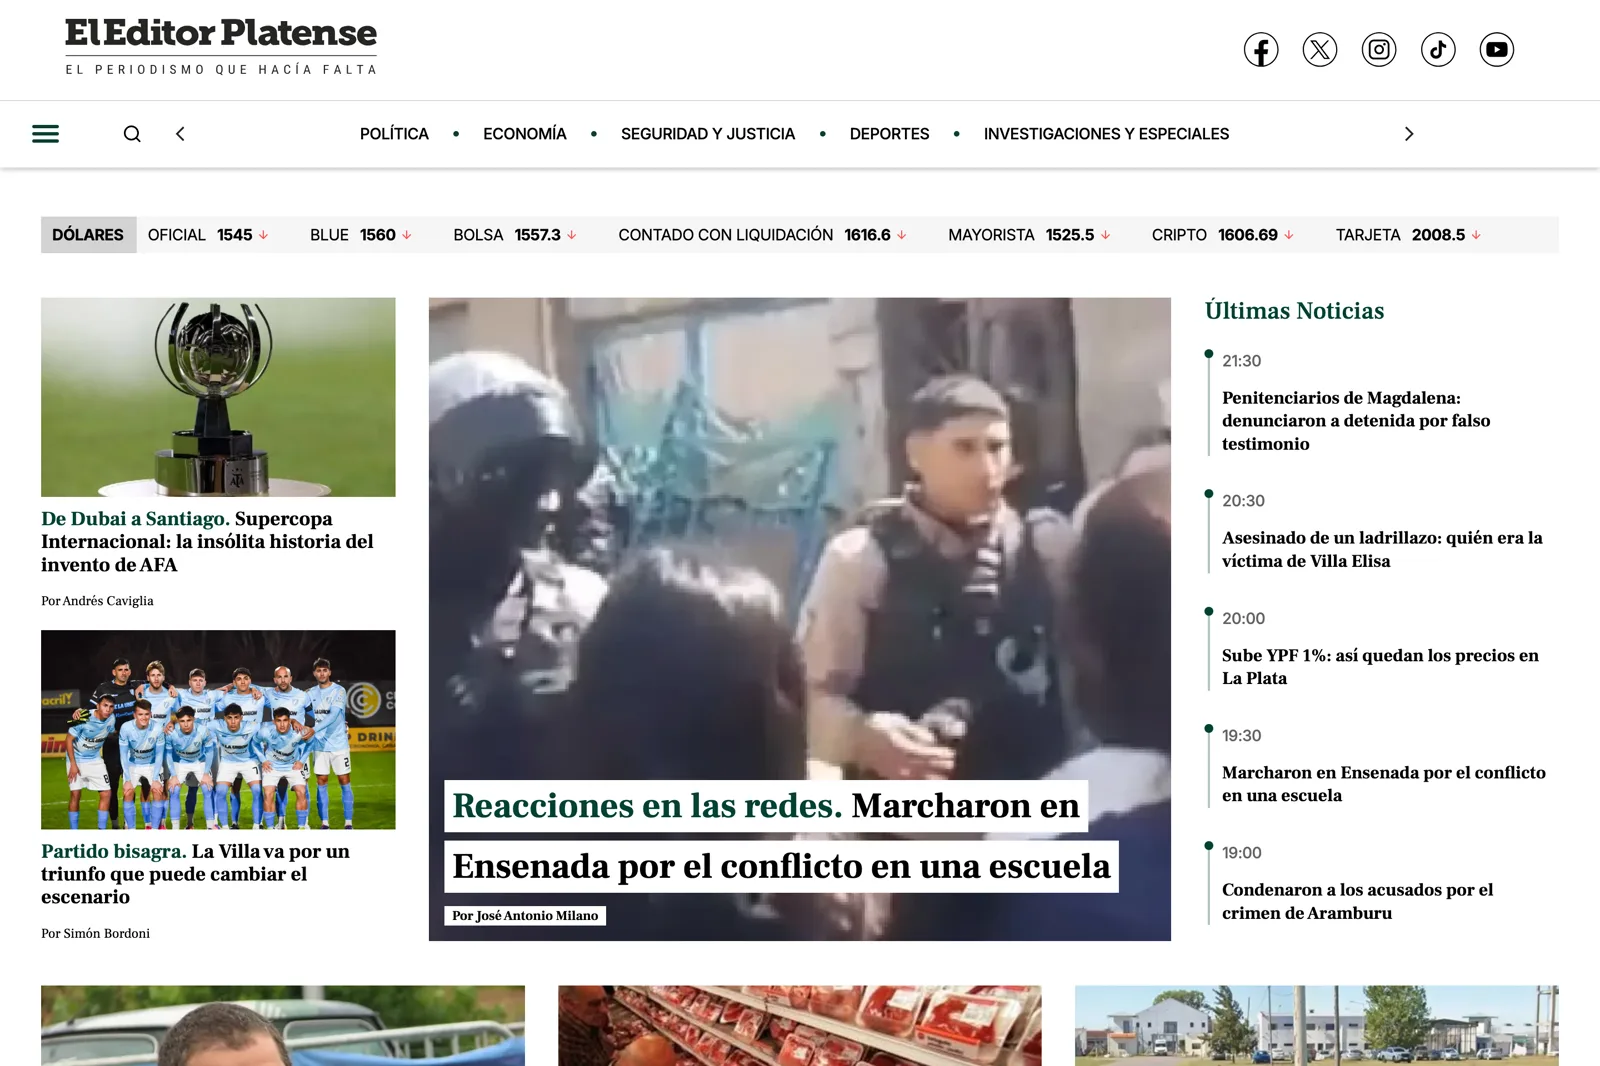Click the 20:30 timestamp entry
The height and width of the screenshot is (1066, 1600).
point(1243,501)
